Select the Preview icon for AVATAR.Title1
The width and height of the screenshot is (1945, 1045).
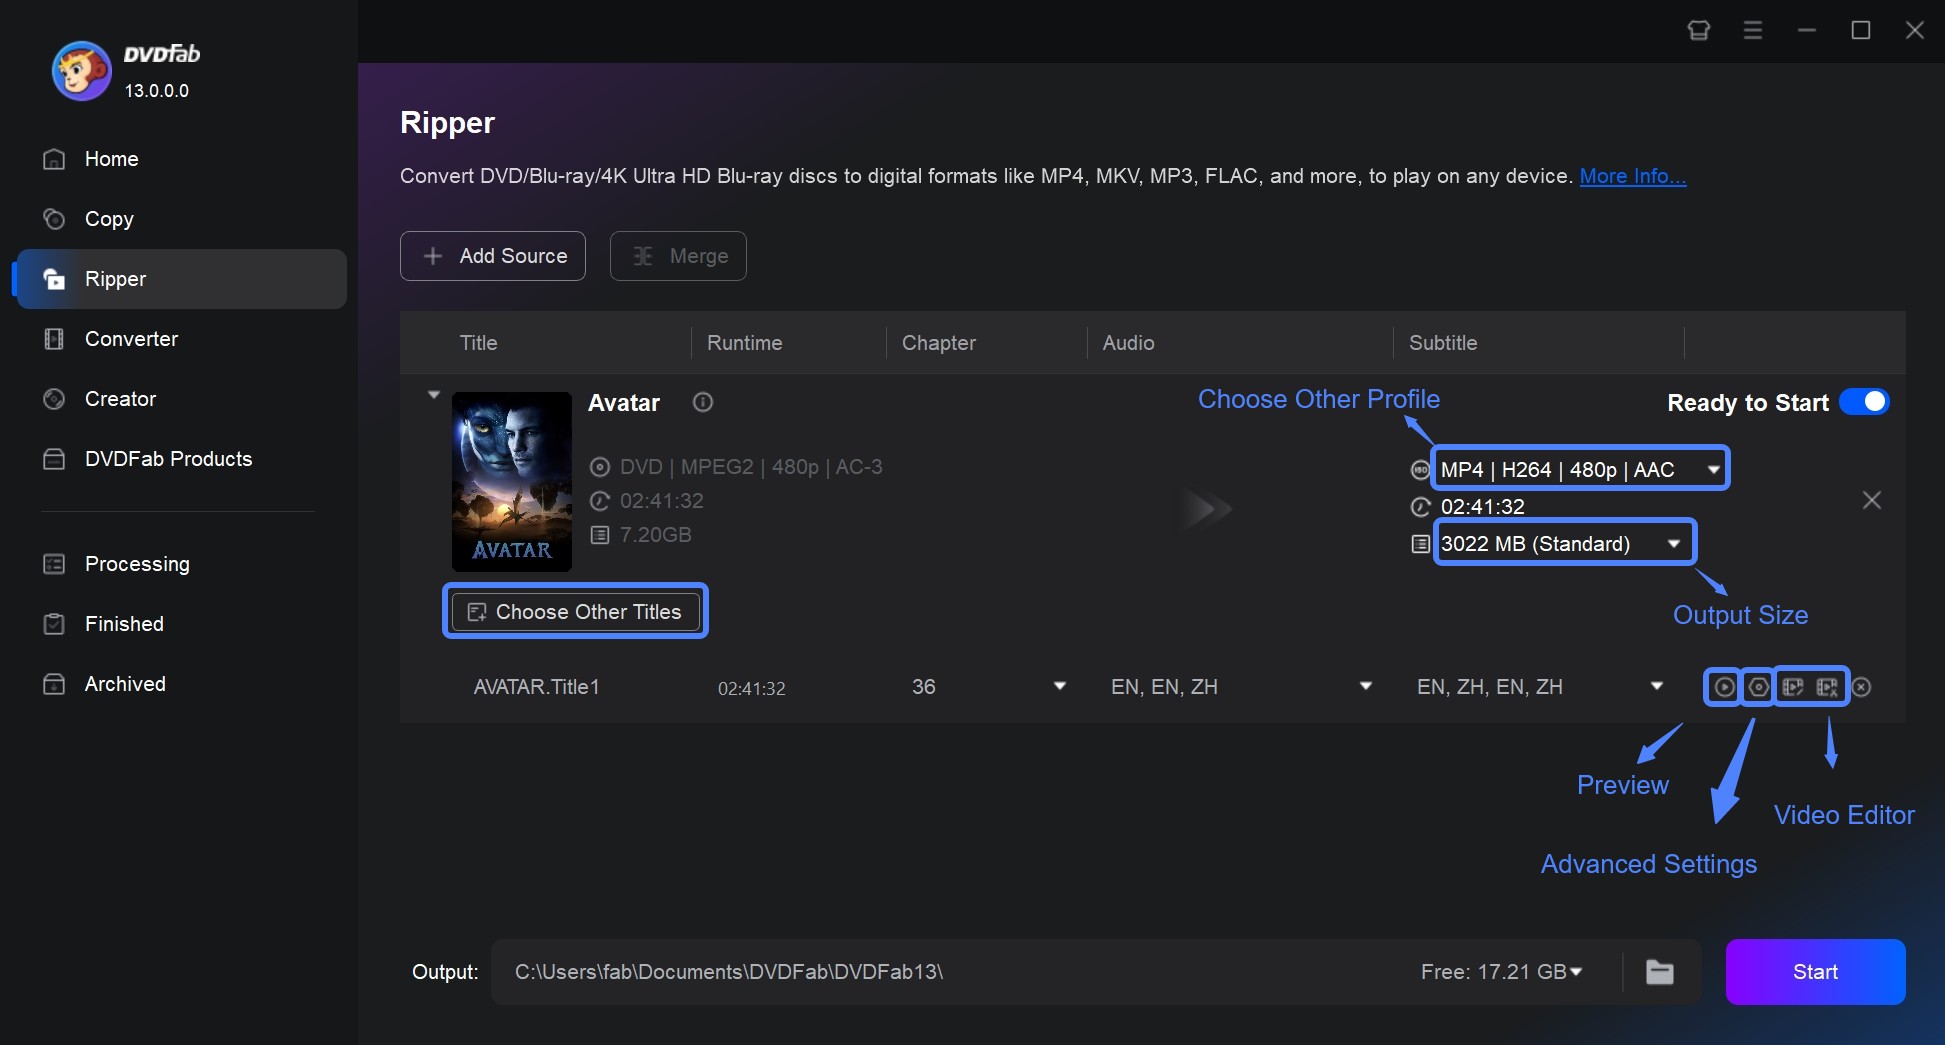1722,687
